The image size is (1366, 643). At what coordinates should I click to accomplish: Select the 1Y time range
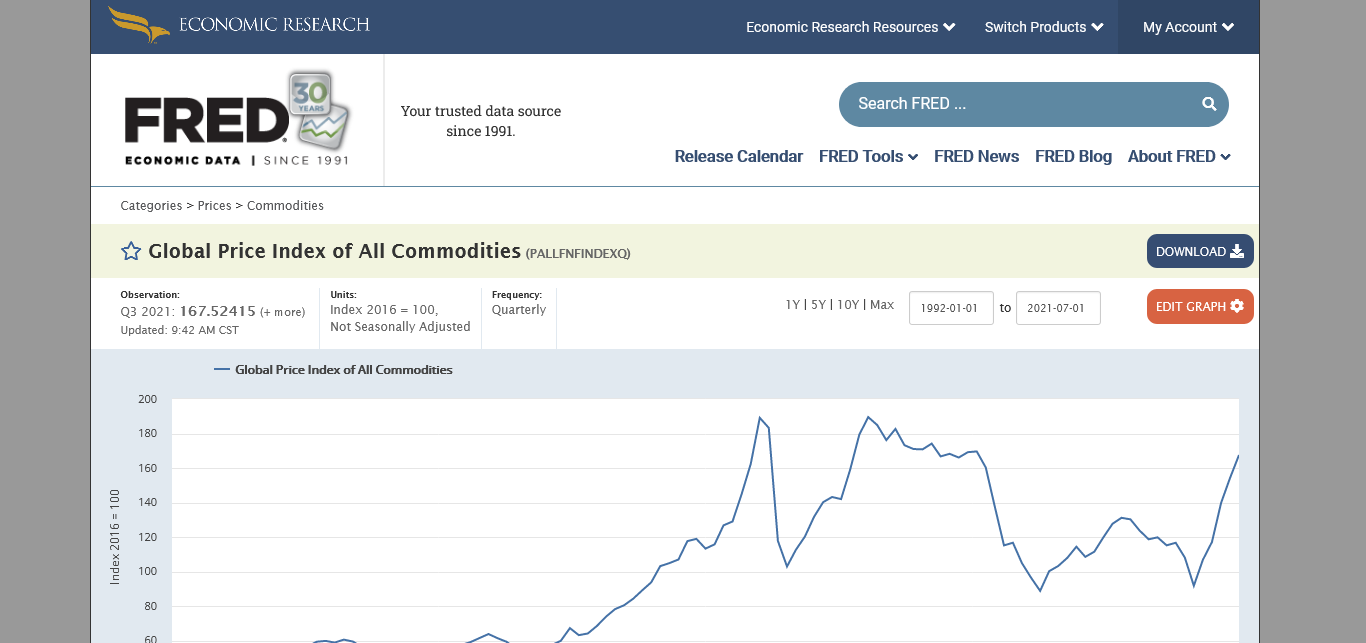click(x=792, y=305)
